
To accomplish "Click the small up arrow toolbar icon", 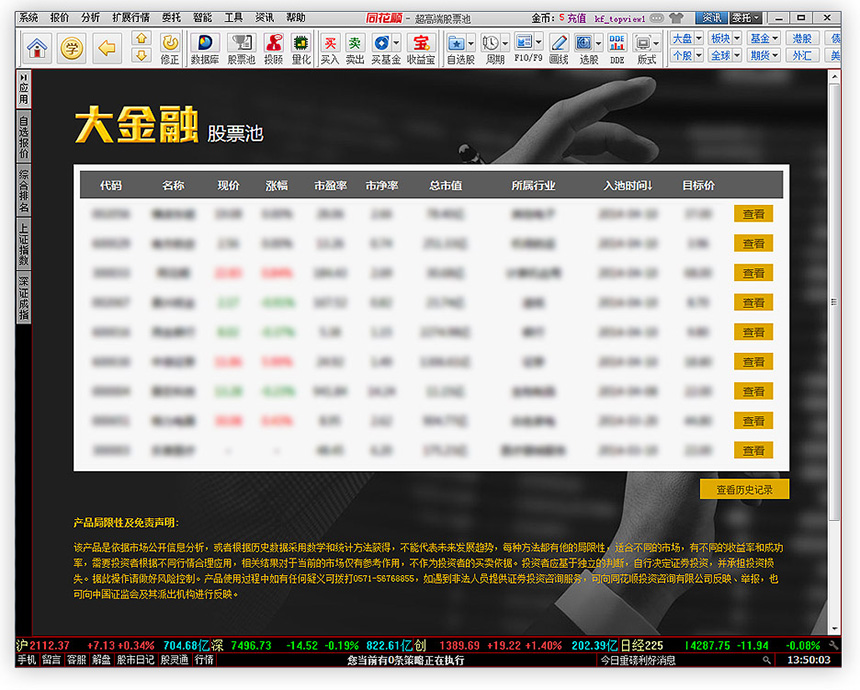I will (142, 39).
